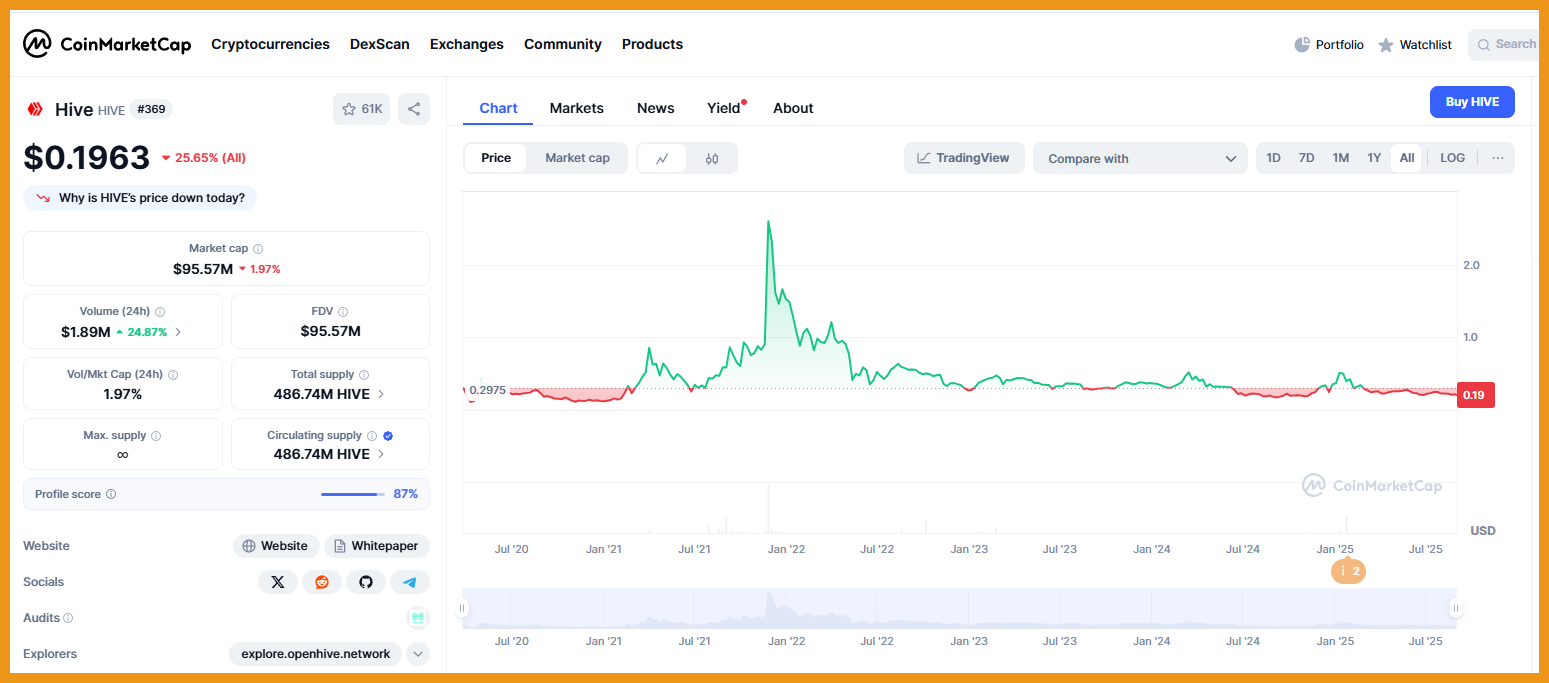Open the Whitepaper link

[x=377, y=546]
